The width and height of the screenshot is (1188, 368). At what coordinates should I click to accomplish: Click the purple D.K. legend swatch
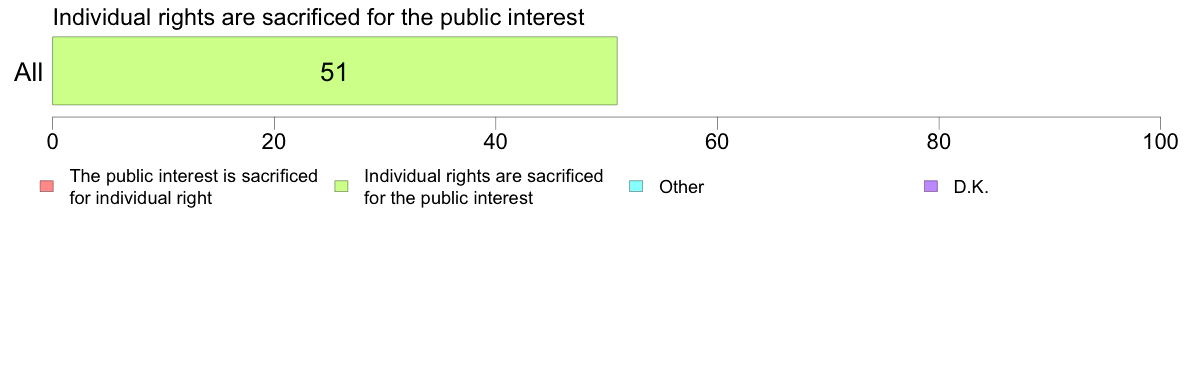coord(931,186)
